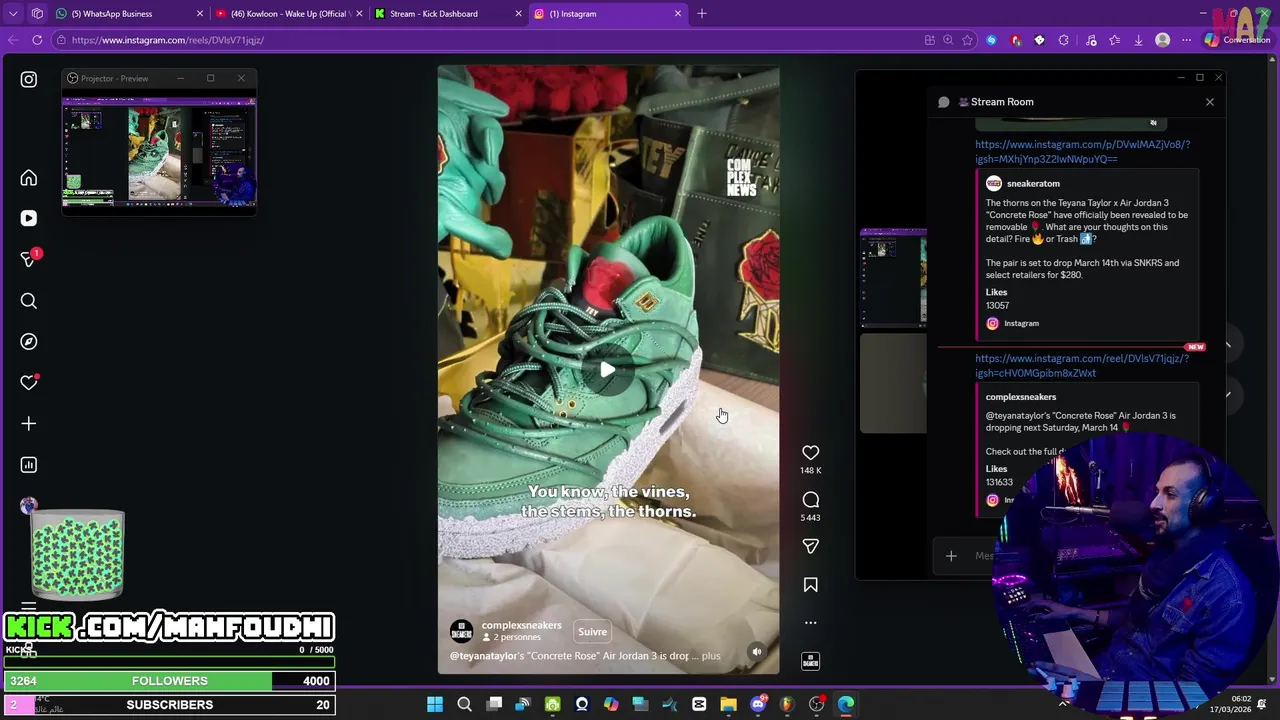This screenshot has height=720, width=1280.
Task: Open complexsneakers avatar on reel
Action: pyautogui.click(x=461, y=631)
